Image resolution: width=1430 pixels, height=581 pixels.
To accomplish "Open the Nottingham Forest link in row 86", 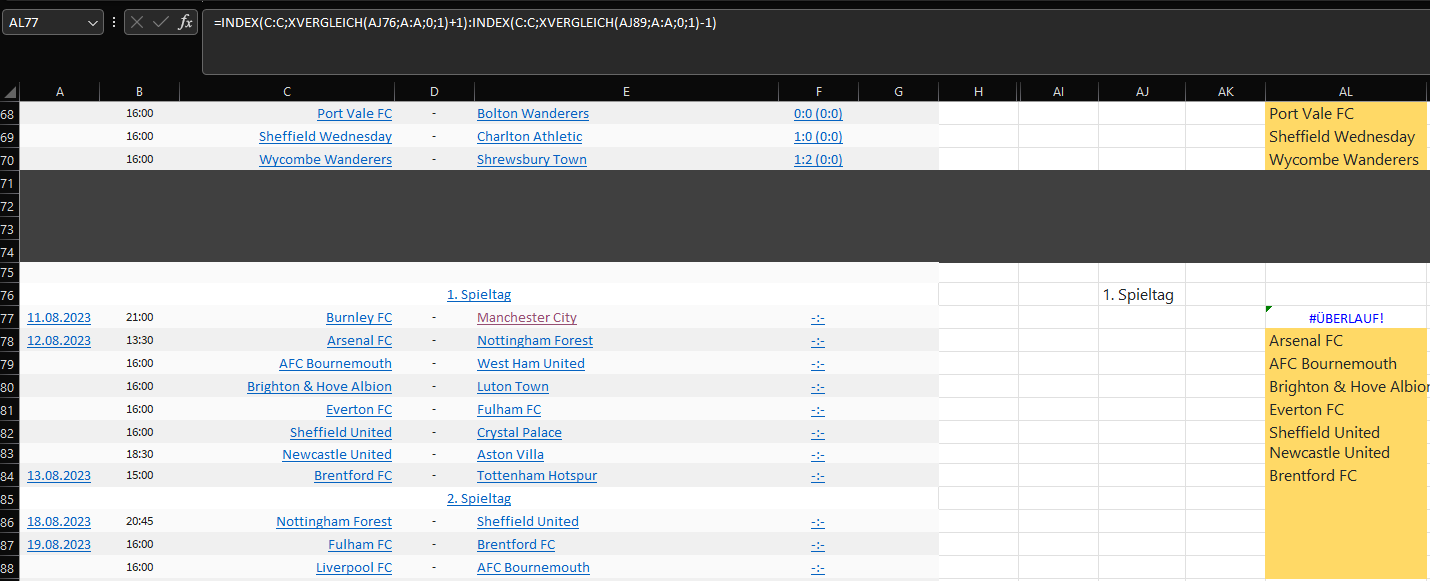I will pyautogui.click(x=334, y=522).
